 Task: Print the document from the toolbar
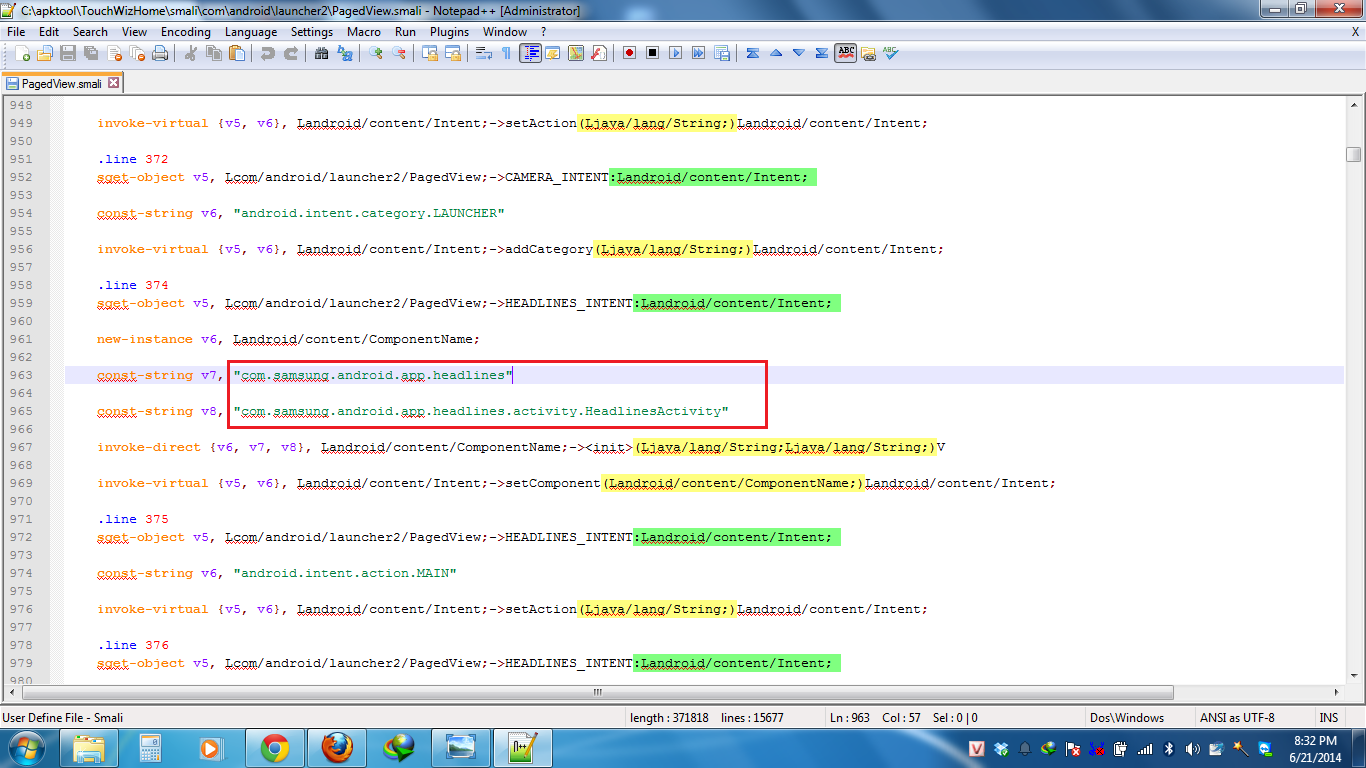pos(160,53)
